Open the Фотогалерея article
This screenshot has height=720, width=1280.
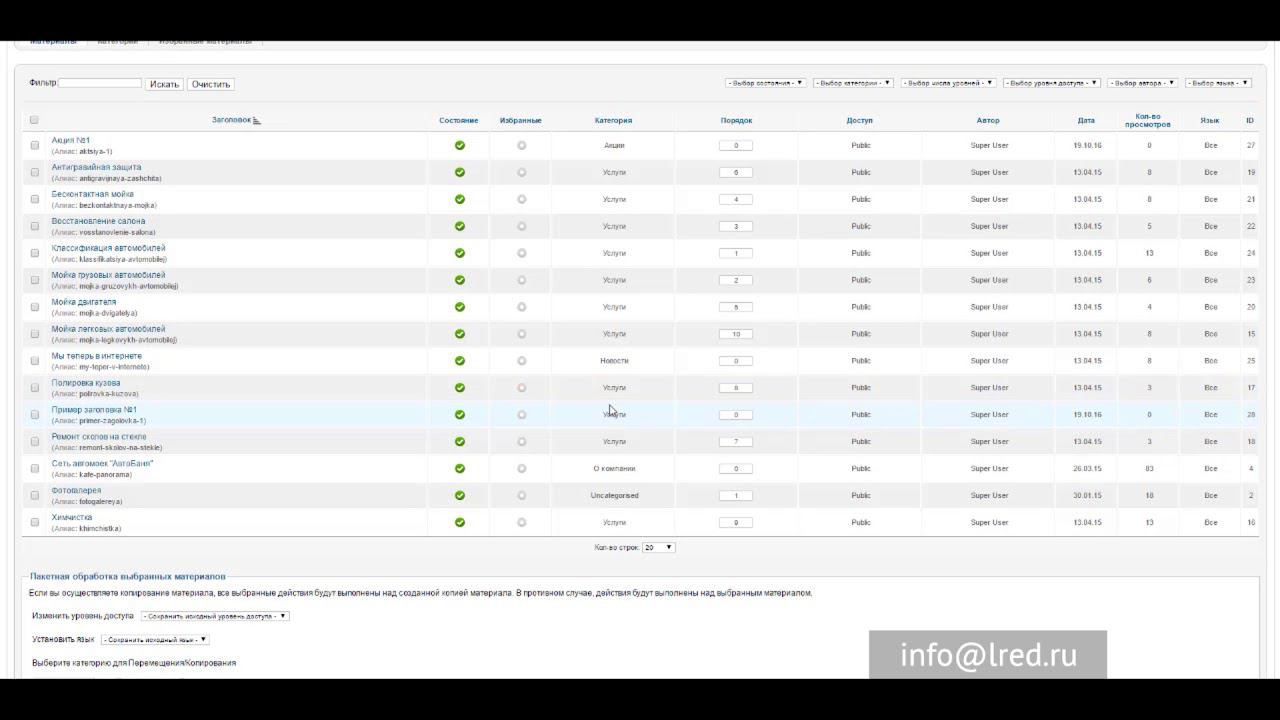click(x=76, y=490)
